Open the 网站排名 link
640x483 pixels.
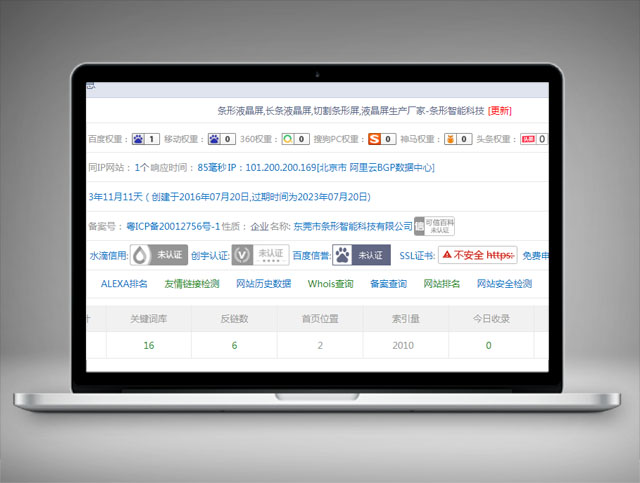[x=442, y=284]
